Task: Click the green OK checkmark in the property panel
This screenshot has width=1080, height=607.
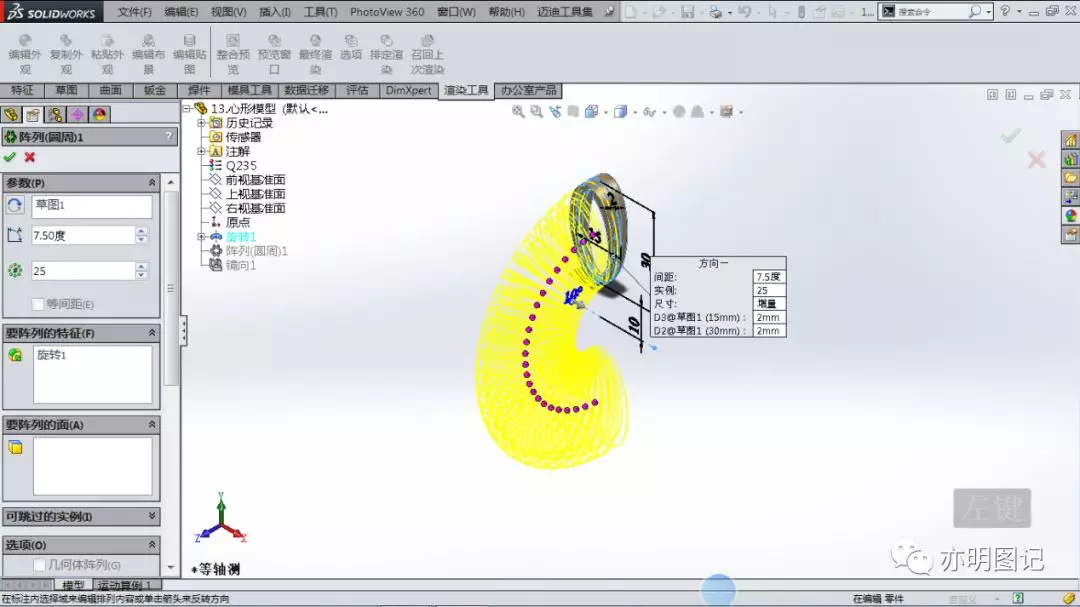Action: [x=10, y=157]
